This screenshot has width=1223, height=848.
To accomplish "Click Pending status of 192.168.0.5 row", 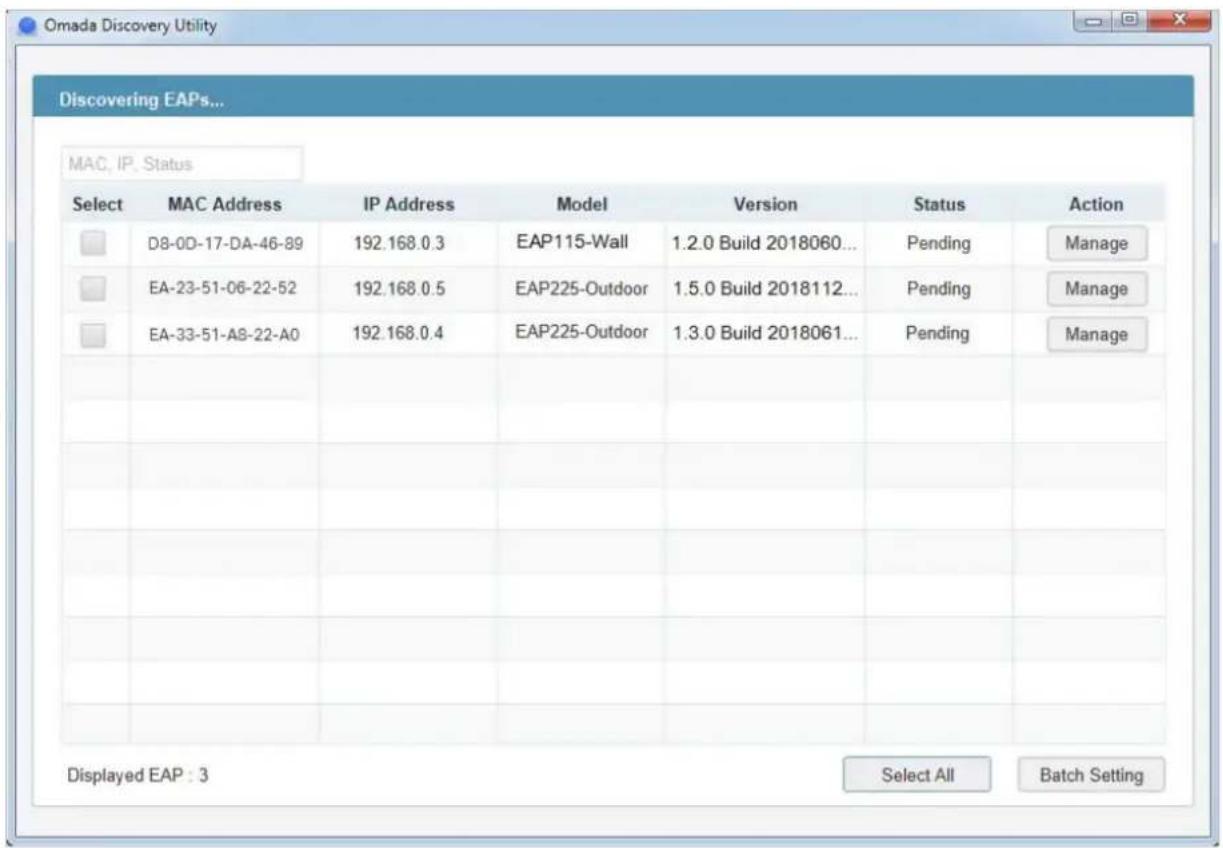I will tap(938, 289).
